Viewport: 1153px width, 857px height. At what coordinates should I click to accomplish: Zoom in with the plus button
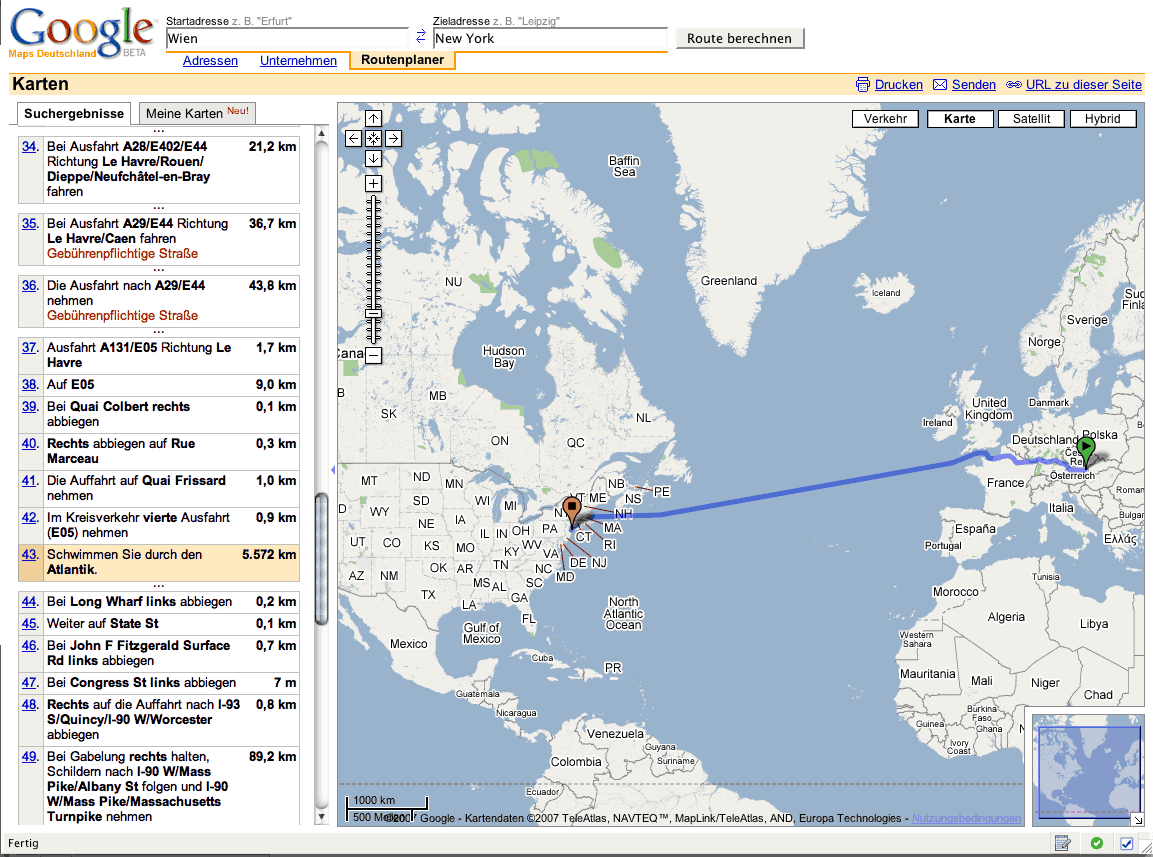[374, 184]
